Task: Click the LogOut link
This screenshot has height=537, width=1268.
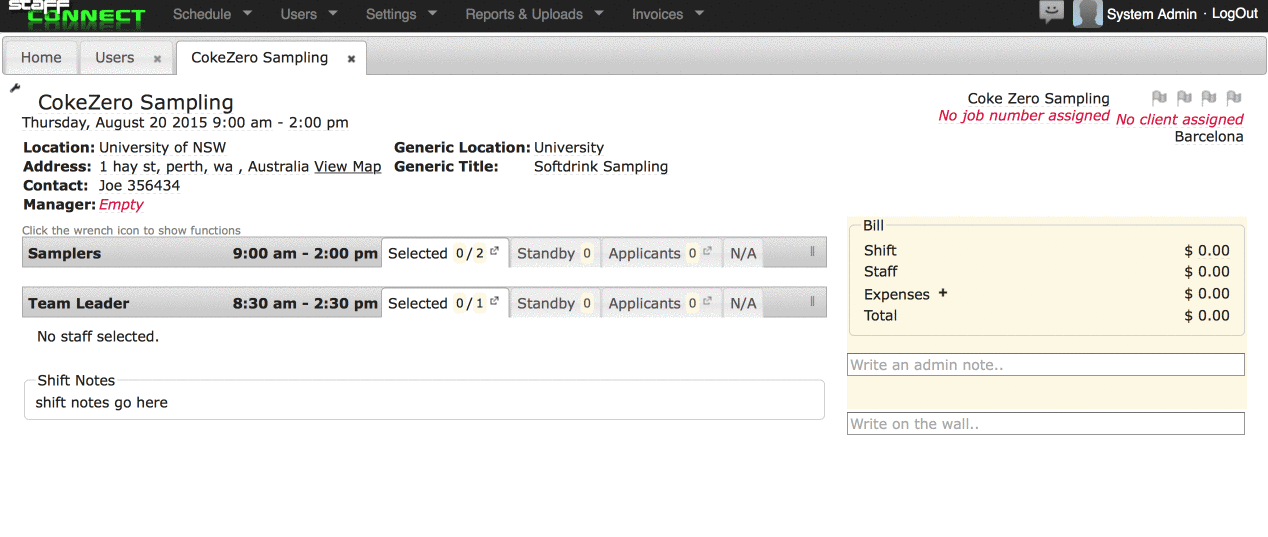Action: click(x=1235, y=14)
